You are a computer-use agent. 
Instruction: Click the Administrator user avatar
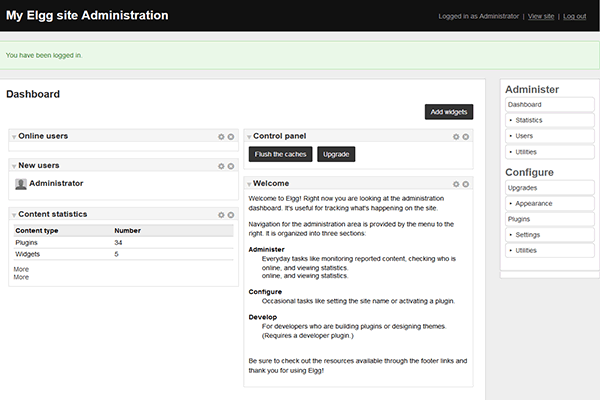(21, 184)
